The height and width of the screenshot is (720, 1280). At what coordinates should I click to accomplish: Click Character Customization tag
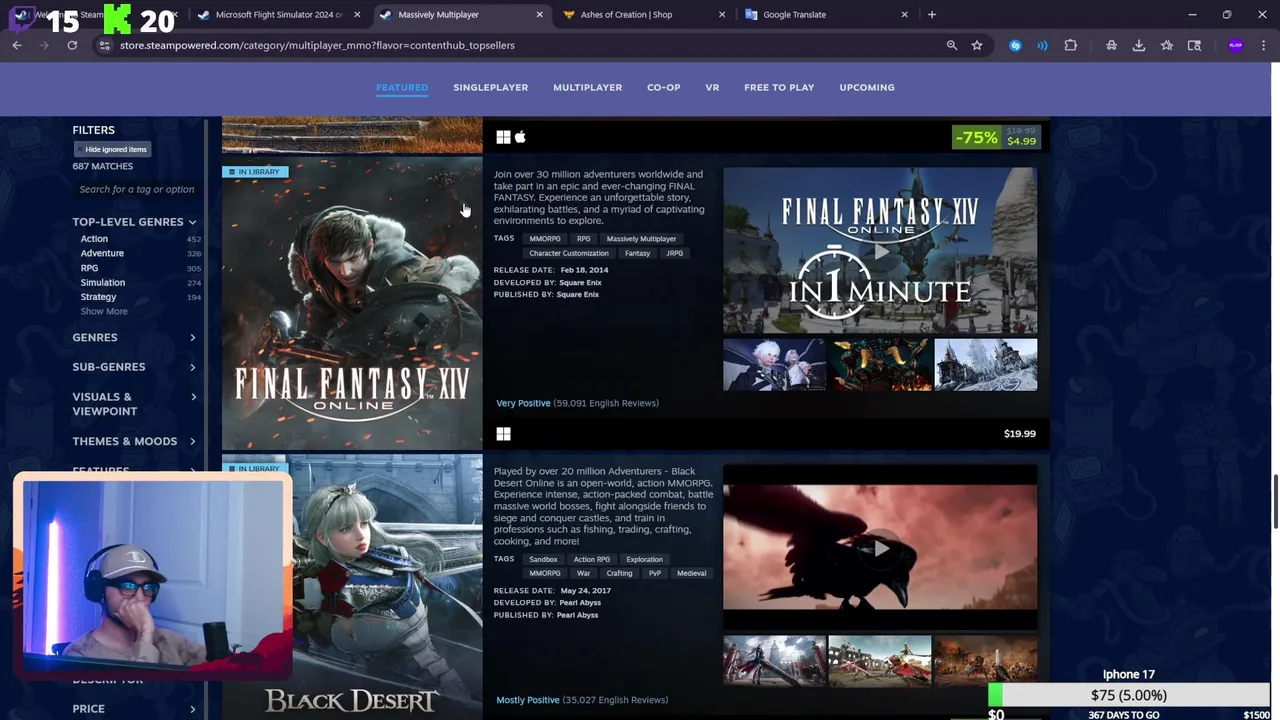(x=569, y=253)
